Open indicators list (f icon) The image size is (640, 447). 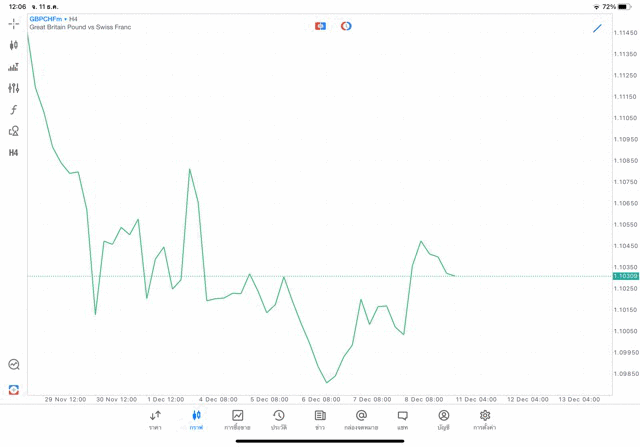[14, 110]
